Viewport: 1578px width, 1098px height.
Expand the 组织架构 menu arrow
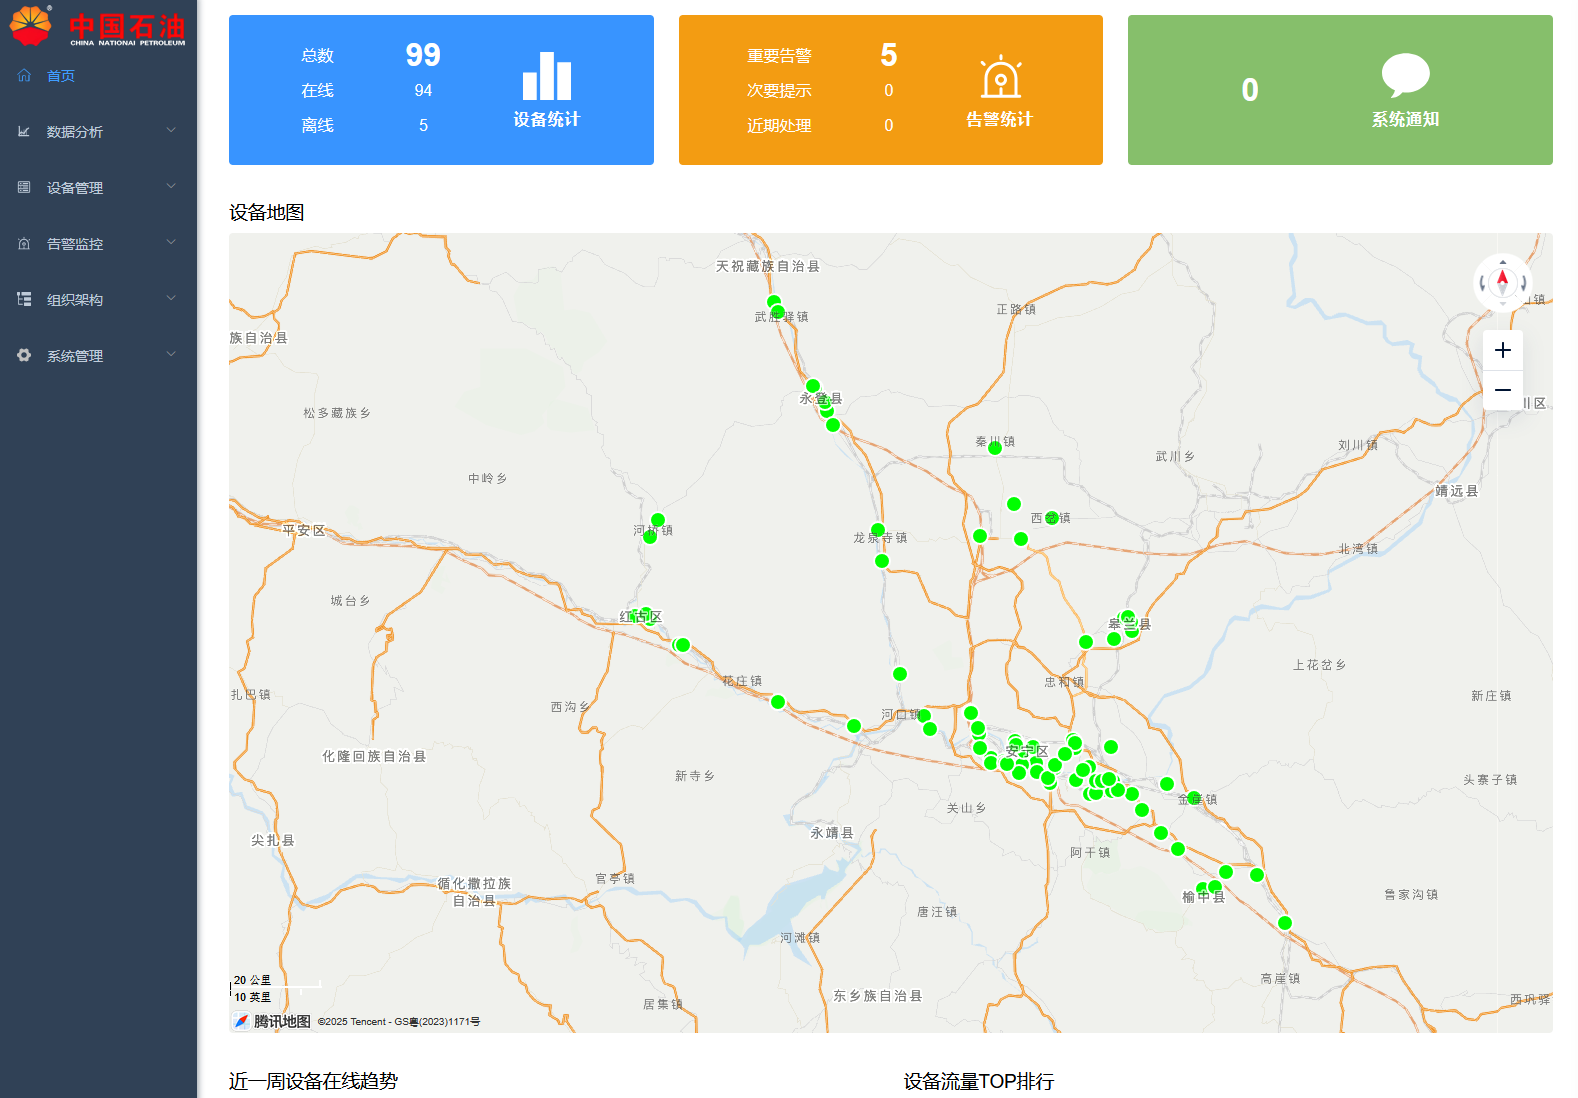[x=171, y=298]
